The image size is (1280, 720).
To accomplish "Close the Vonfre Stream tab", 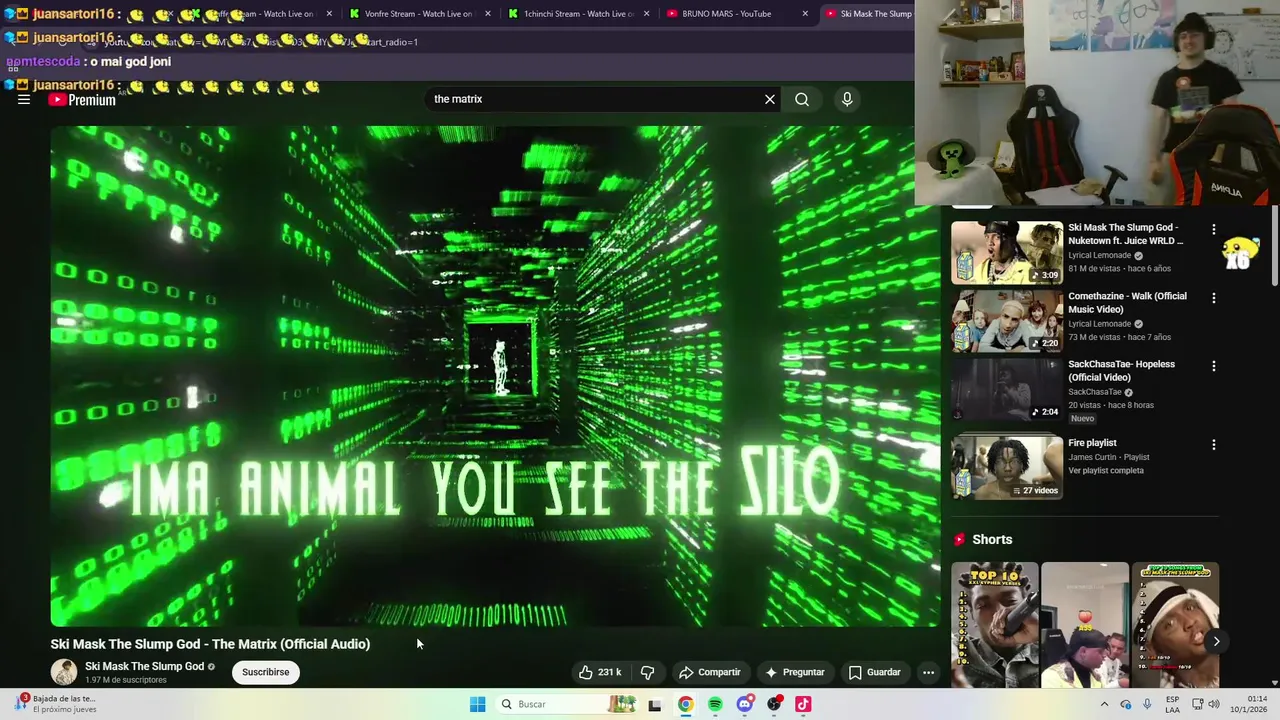I will (488, 14).
